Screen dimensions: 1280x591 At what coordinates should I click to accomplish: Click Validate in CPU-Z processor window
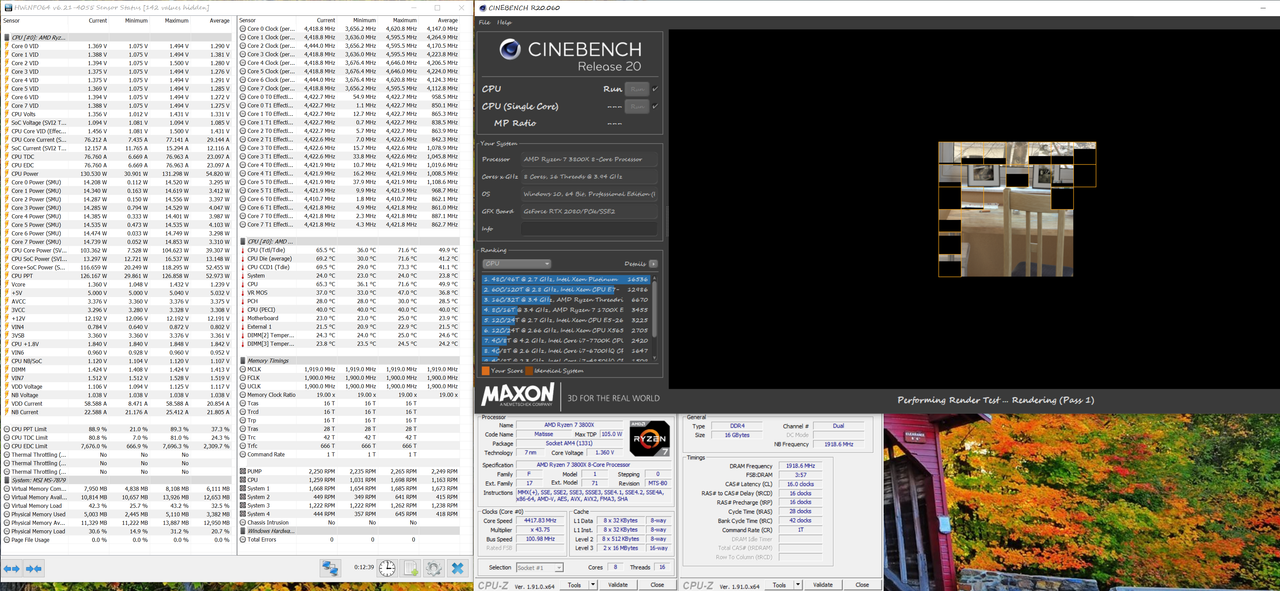coord(618,585)
